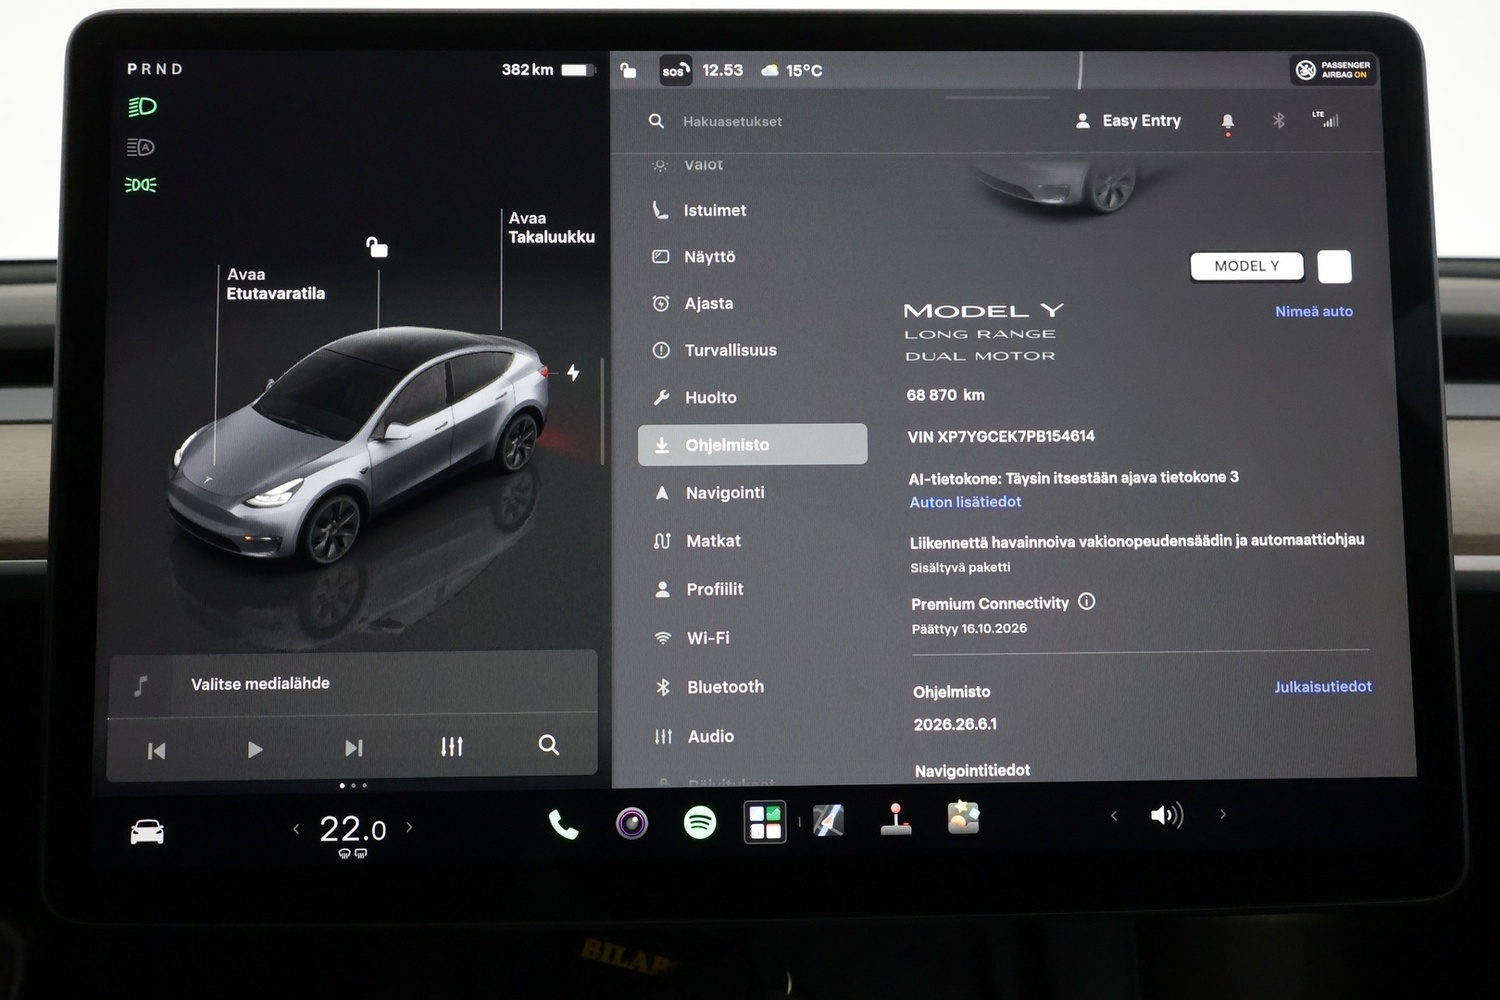1500x1000 pixels.
Task: Tap the VIN XP7YGCEK7PB154614 text
Action: pyautogui.click(x=1001, y=436)
